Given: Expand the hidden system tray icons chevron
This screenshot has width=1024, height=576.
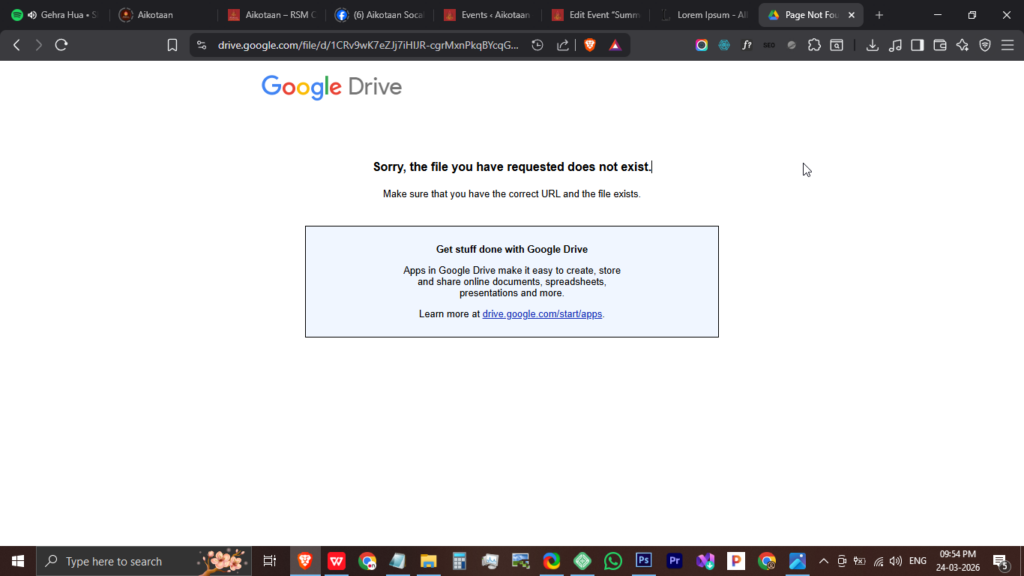Looking at the screenshot, I should pyautogui.click(x=823, y=561).
